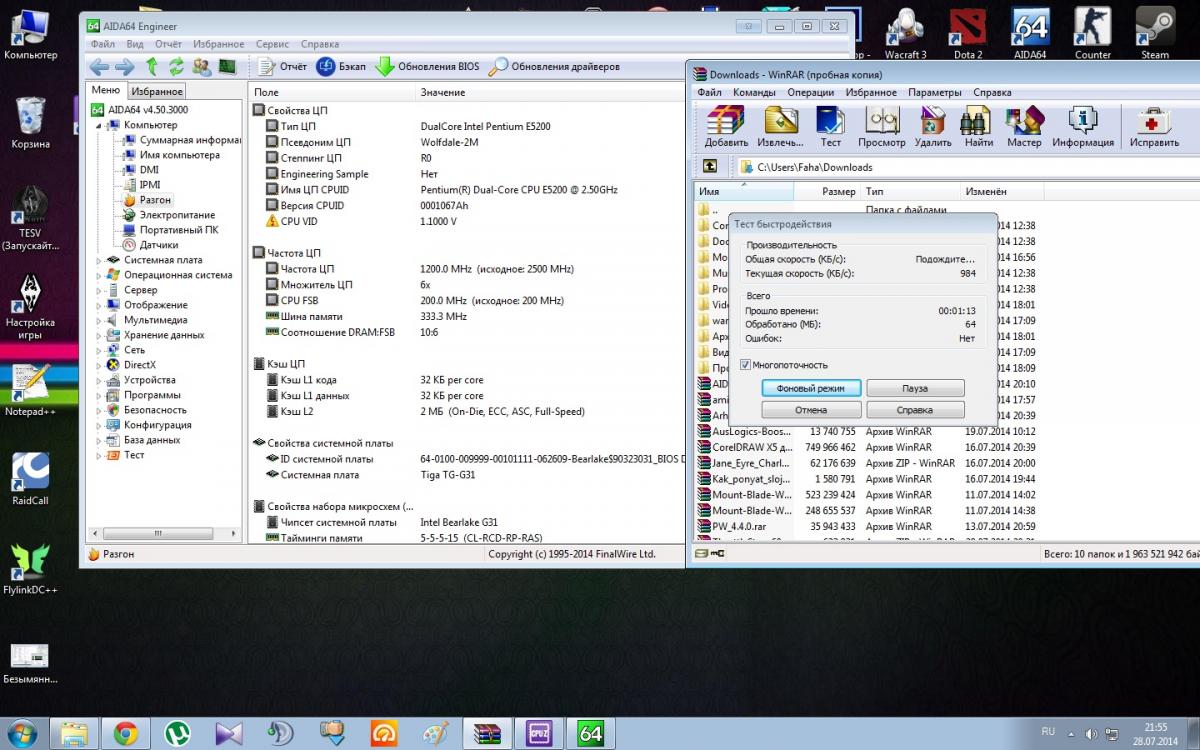Screen dimensions: 1200x750
Task: Open uTorrent from the Windows taskbar
Action: coord(178,733)
